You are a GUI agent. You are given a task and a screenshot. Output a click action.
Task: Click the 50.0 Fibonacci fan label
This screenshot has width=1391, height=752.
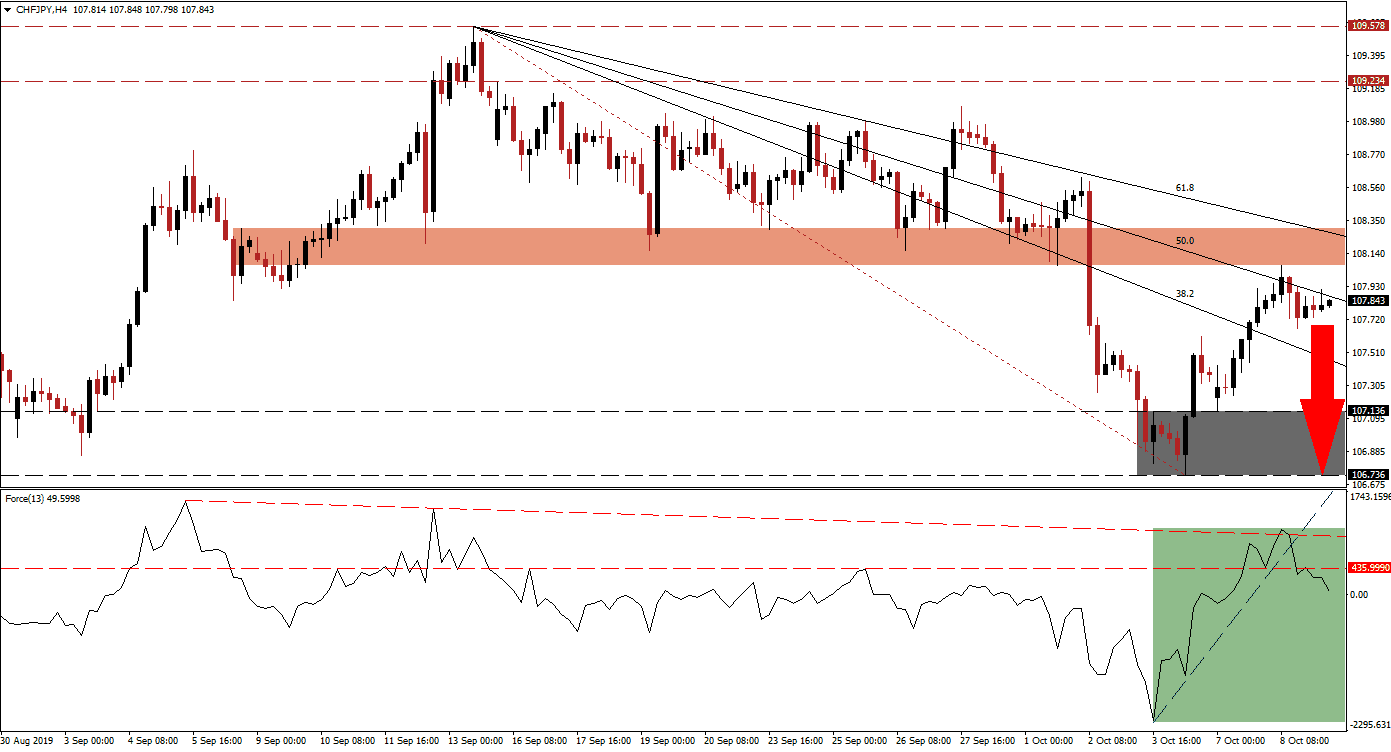[1183, 241]
